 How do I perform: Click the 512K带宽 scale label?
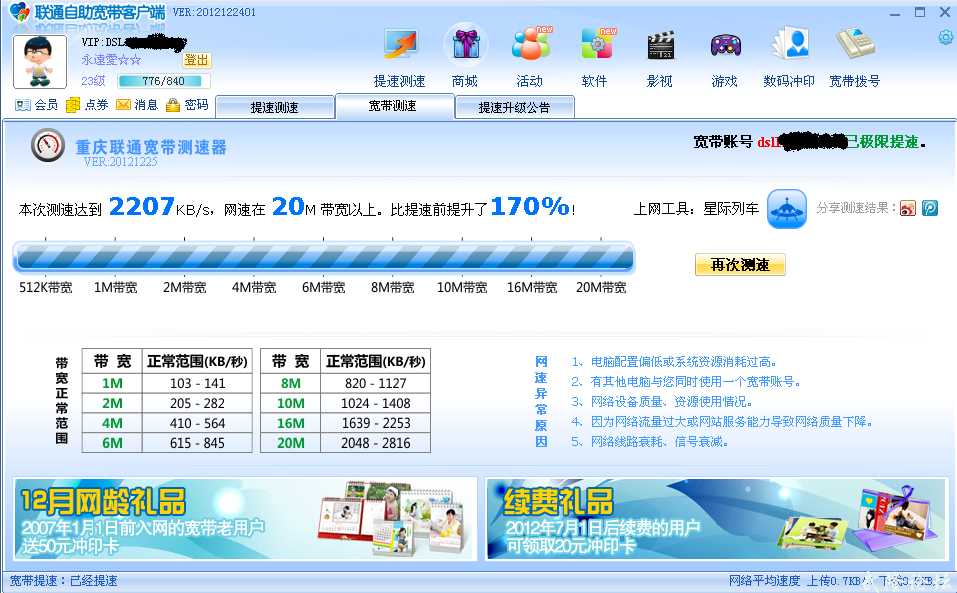pyautogui.click(x=46, y=287)
